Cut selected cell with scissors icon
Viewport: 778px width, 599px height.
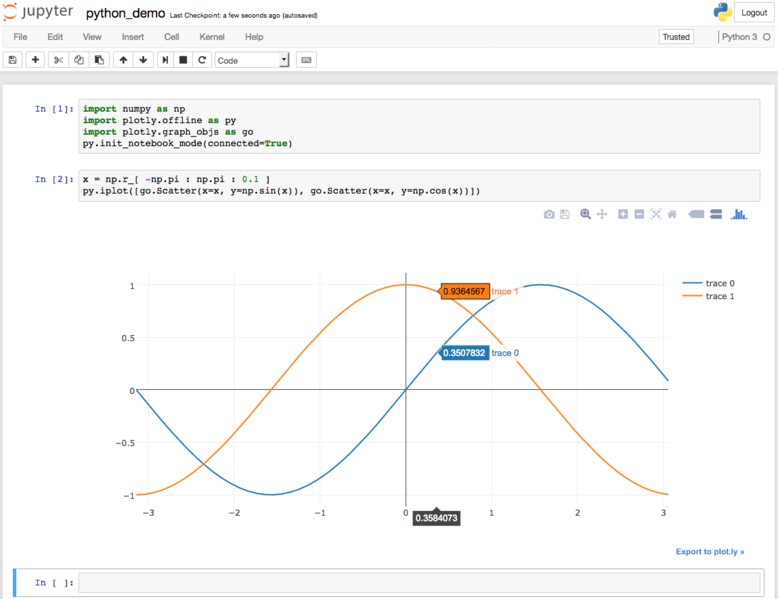tap(59, 60)
